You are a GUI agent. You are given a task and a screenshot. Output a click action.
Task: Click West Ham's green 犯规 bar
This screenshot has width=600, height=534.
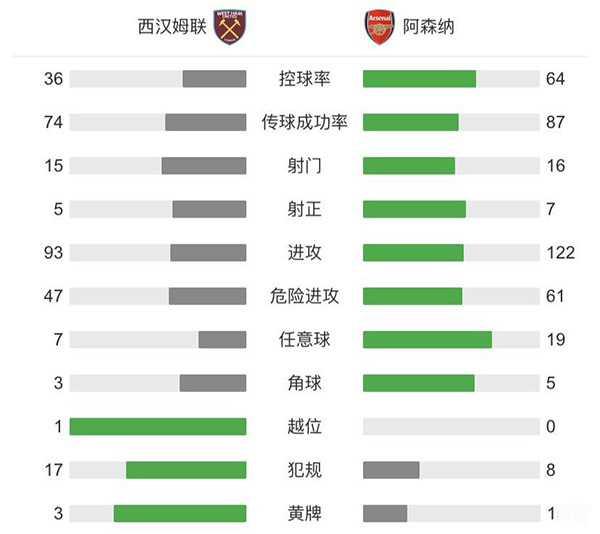[x=186, y=470]
